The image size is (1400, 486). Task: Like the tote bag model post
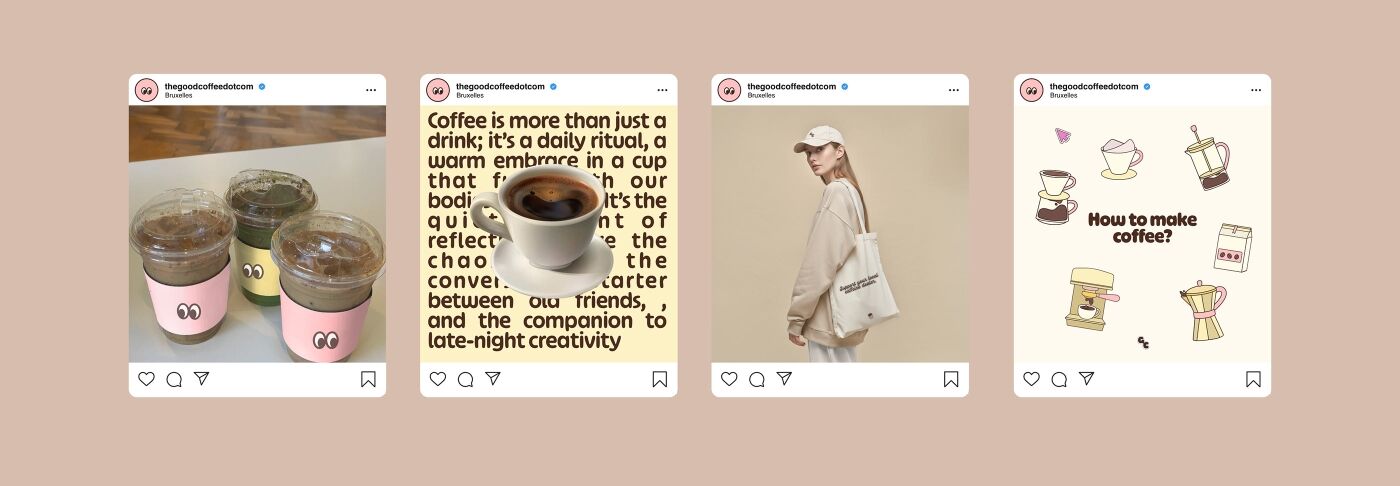tap(729, 379)
